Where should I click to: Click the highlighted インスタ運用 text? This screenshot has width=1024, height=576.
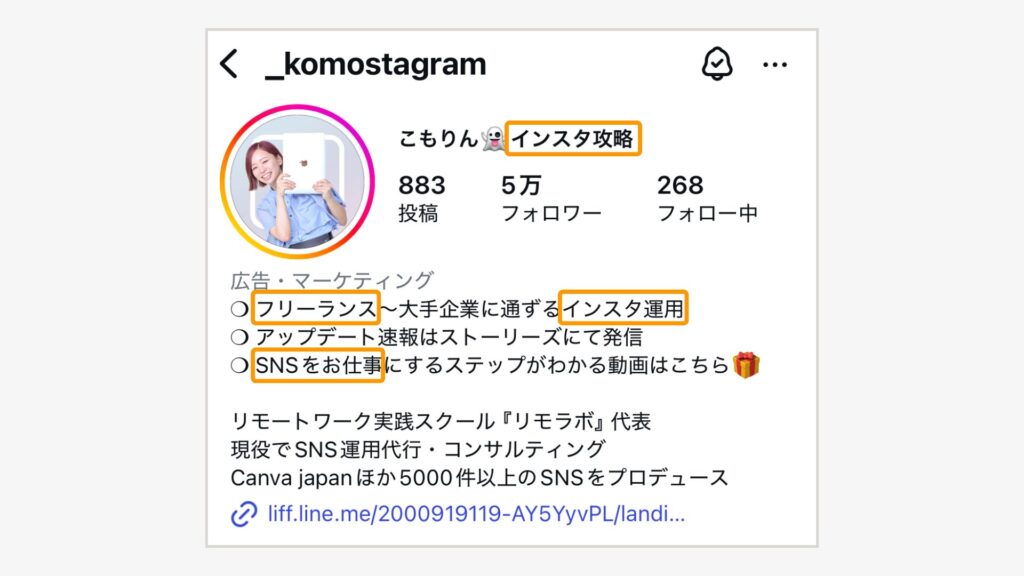623,308
